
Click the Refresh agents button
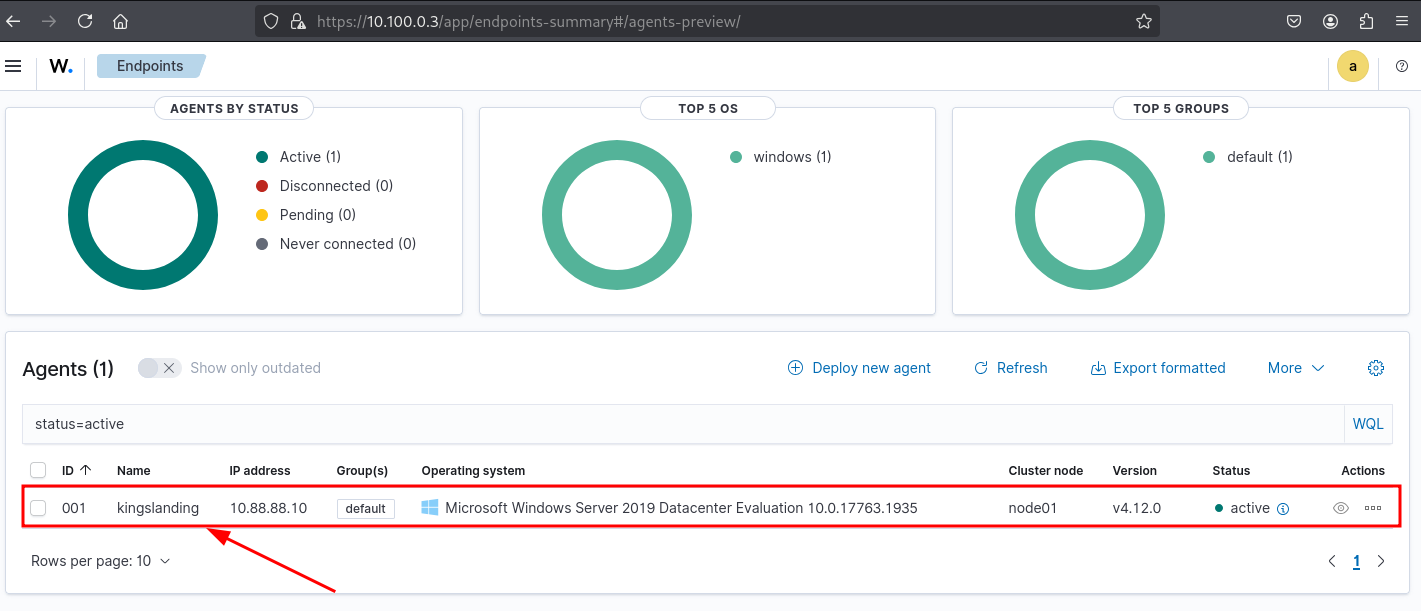point(1010,368)
